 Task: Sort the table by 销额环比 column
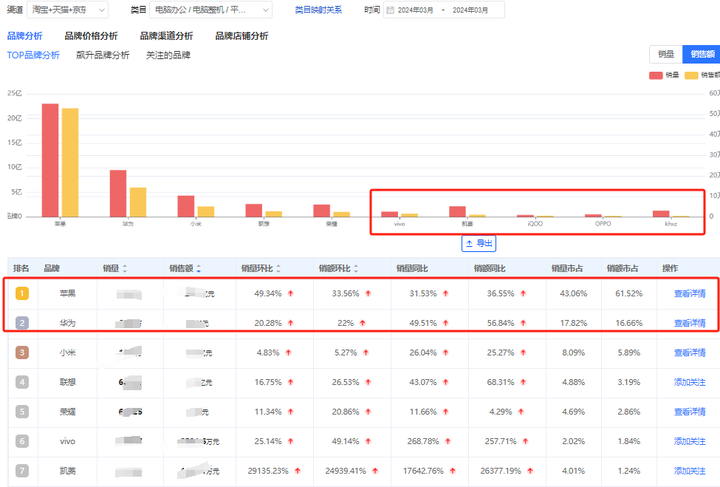356,269
